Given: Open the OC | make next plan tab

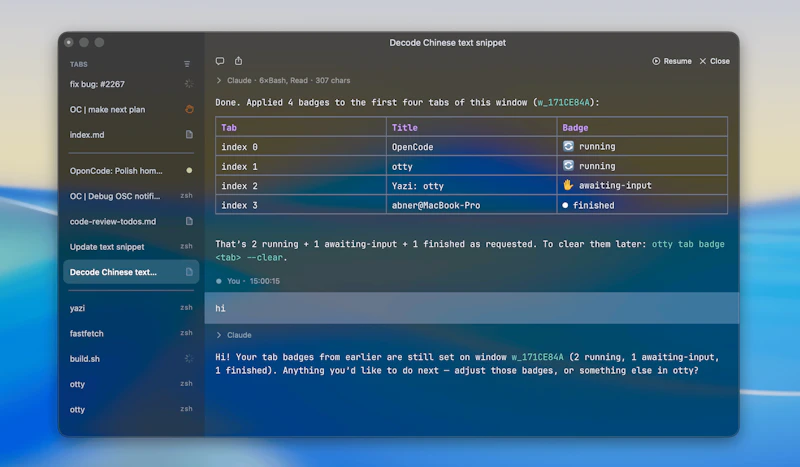Looking at the screenshot, I should pyautogui.click(x=131, y=109).
